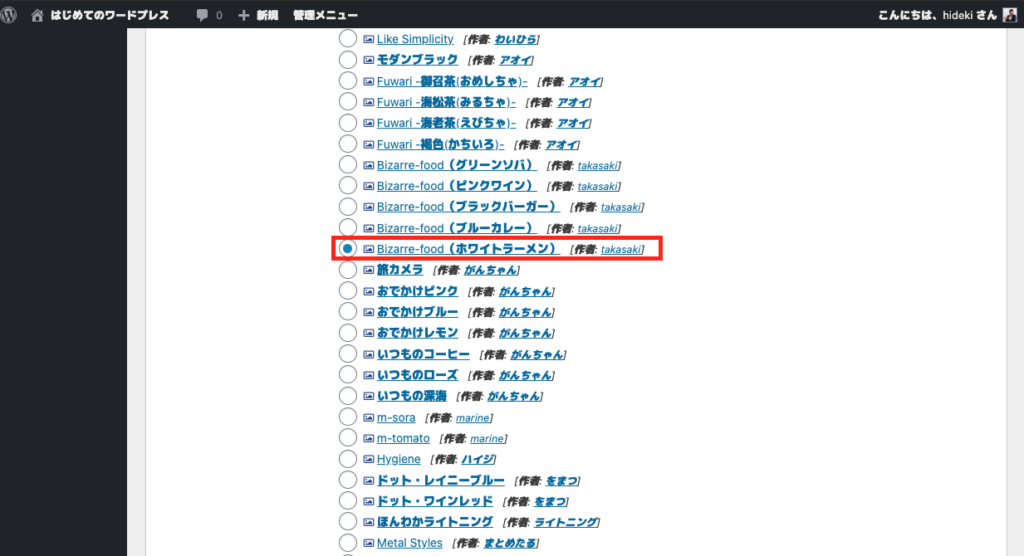Screen dimensions: 1024x556
Task: Select the モダンブラック radio button
Action: point(347,59)
